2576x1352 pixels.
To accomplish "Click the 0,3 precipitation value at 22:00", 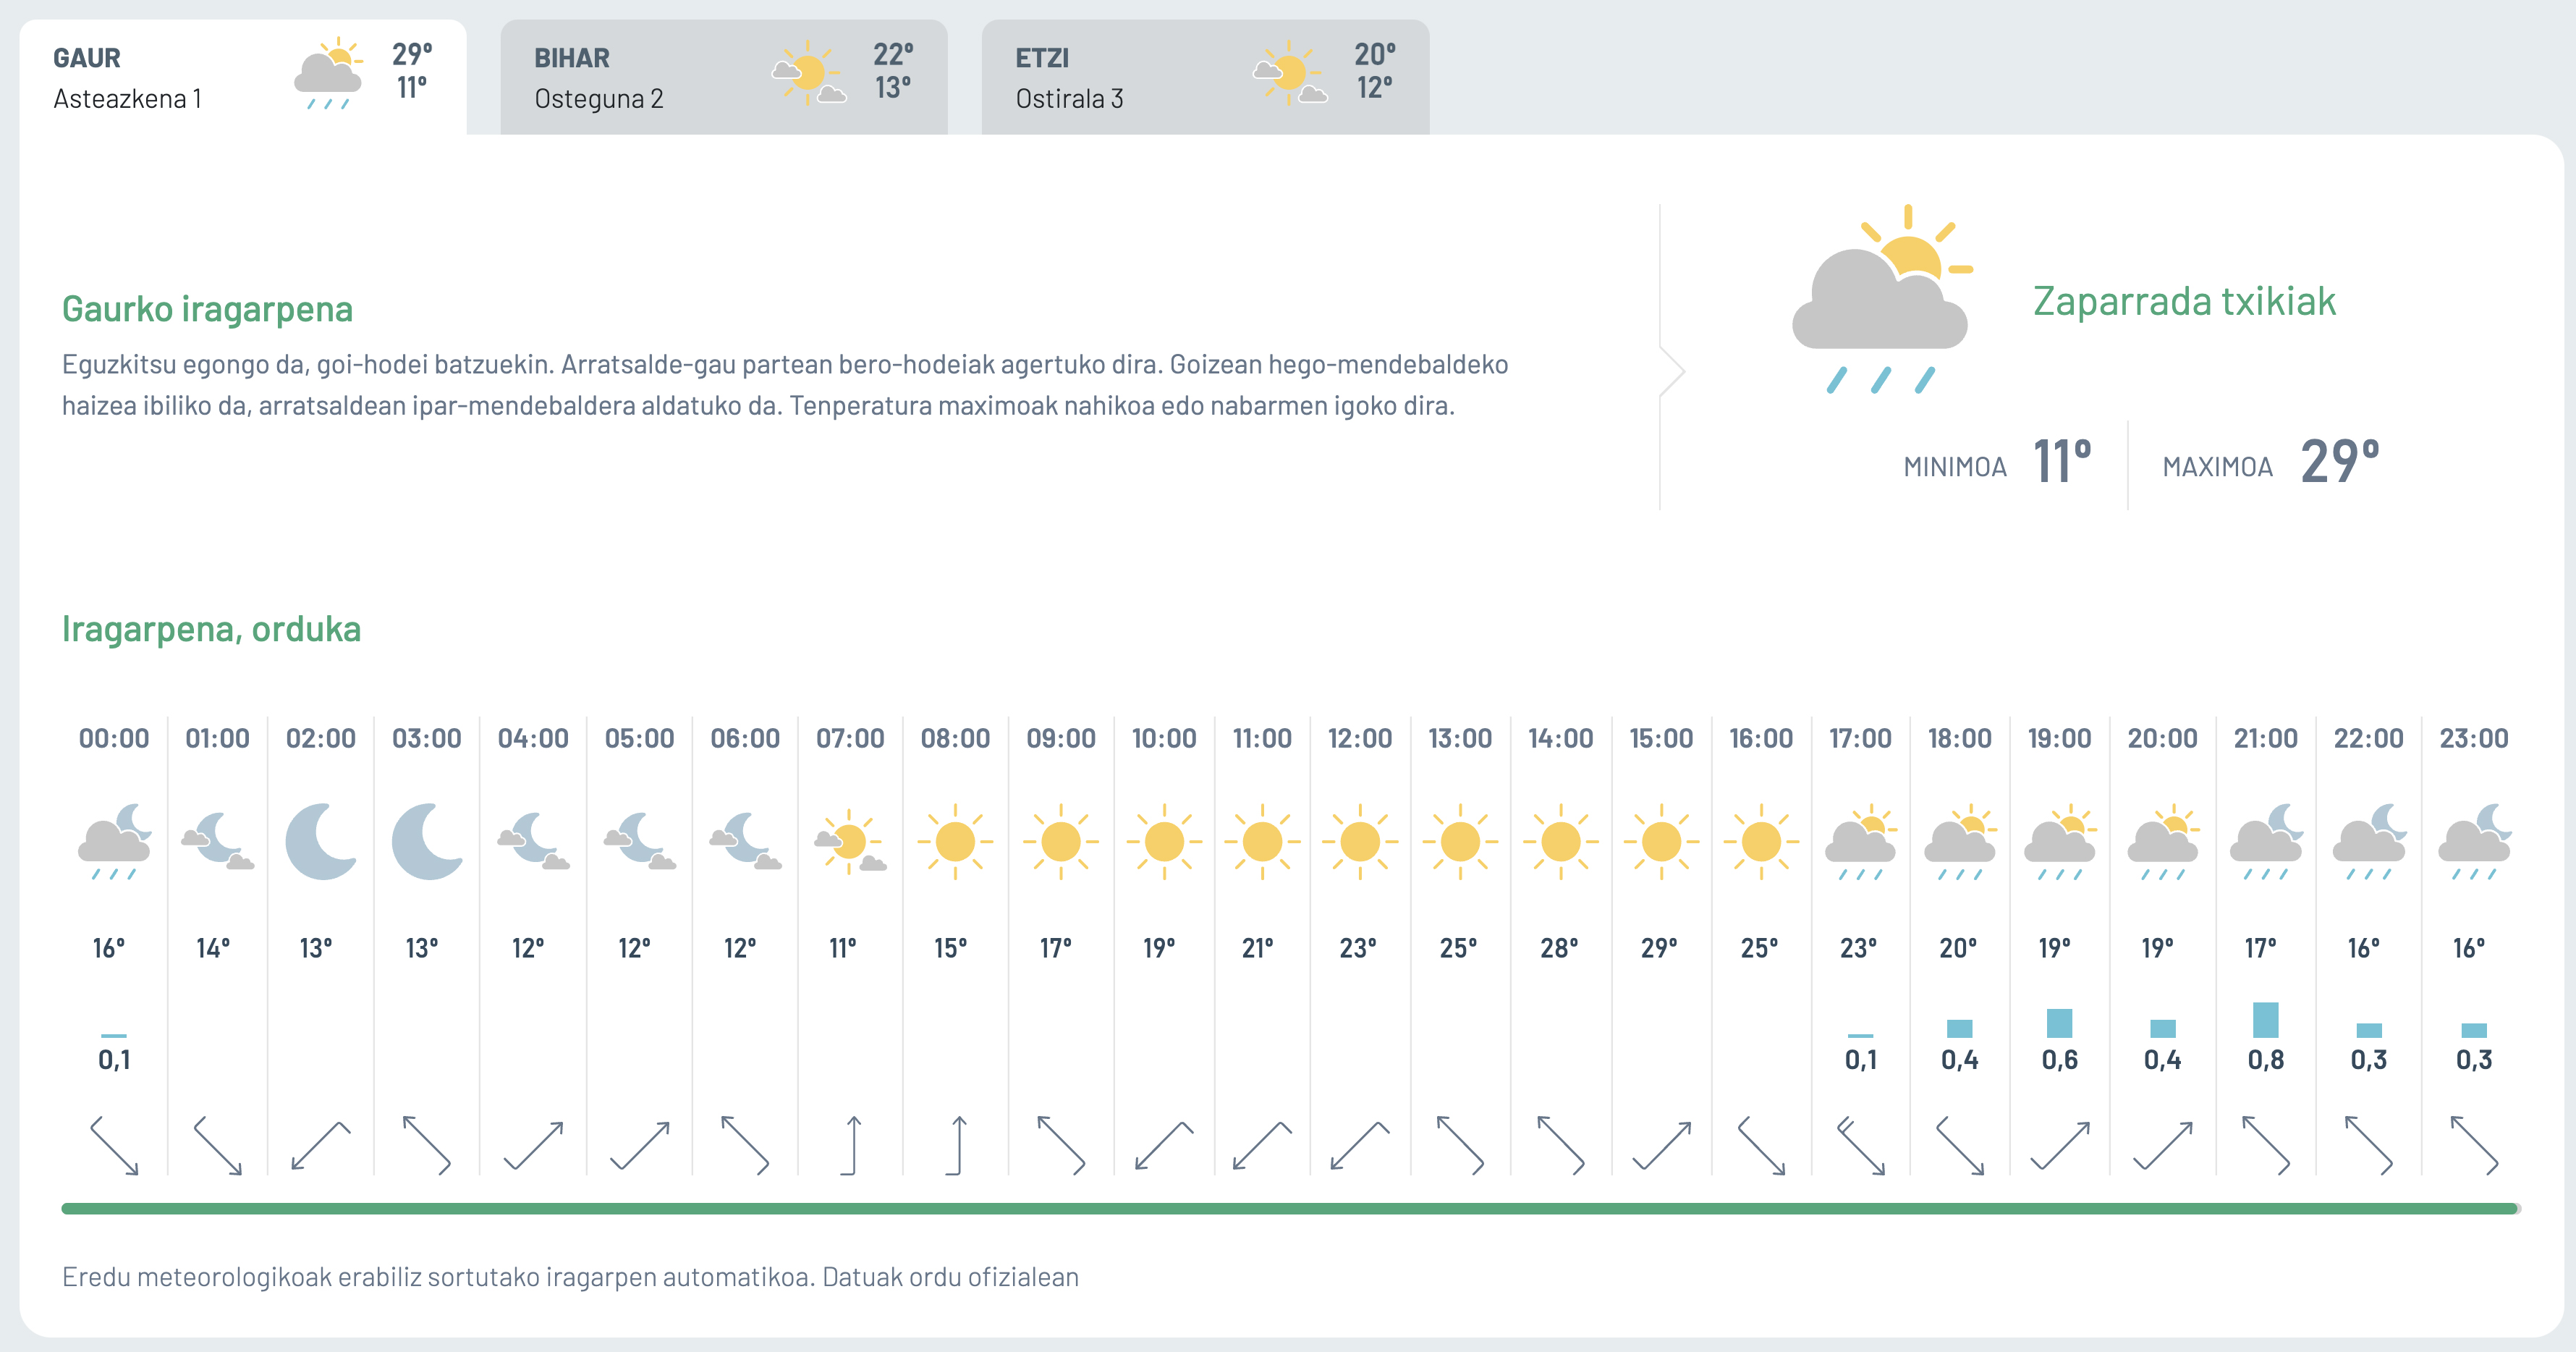I will [2368, 1060].
